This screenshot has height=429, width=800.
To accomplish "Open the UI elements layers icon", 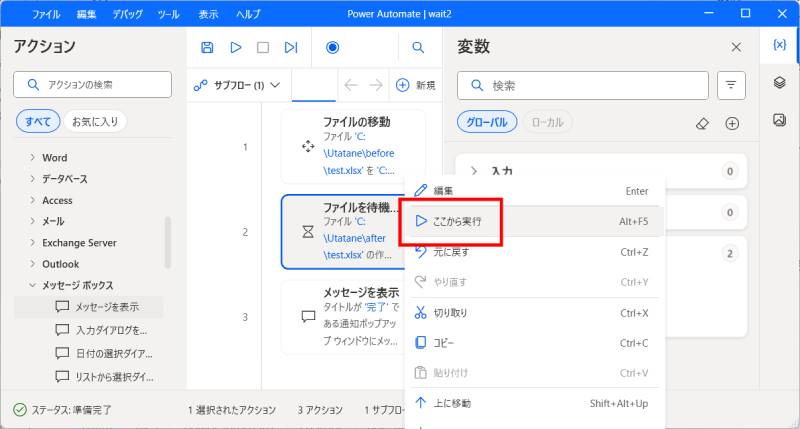I will (x=779, y=83).
